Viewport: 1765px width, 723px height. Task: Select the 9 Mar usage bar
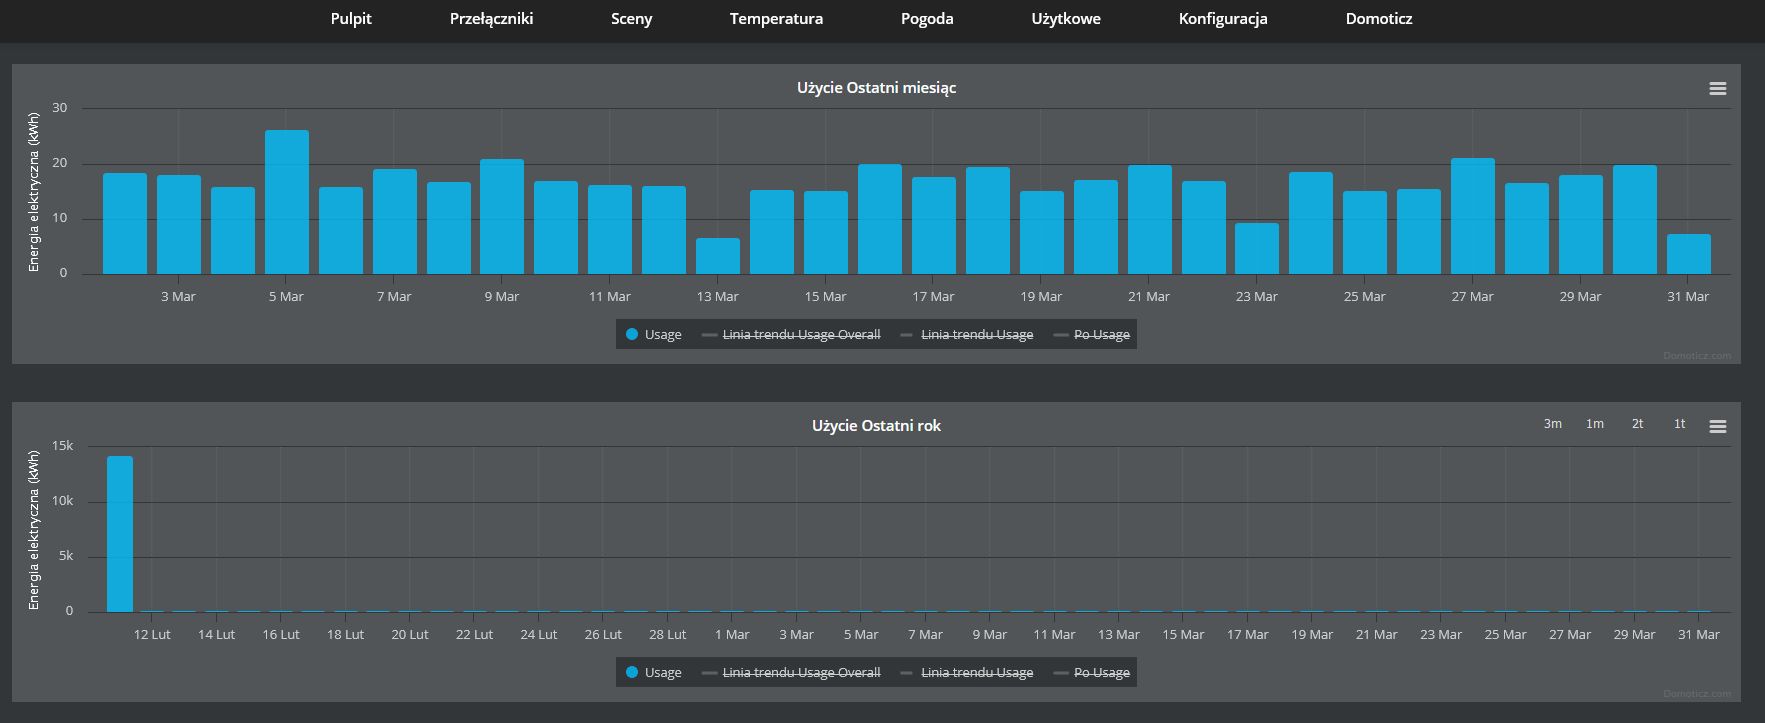(502, 217)
